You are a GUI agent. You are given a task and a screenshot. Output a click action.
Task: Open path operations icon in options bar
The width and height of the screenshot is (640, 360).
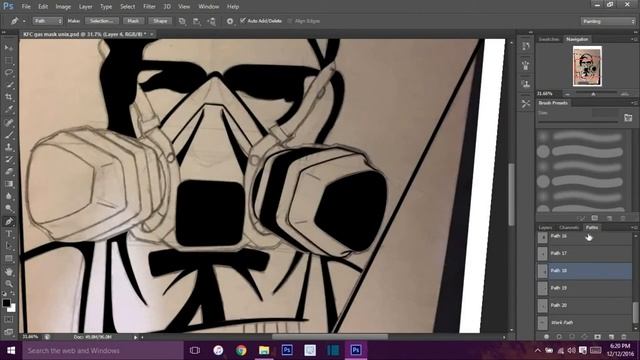pyautogui.click(x=182, y=21)
